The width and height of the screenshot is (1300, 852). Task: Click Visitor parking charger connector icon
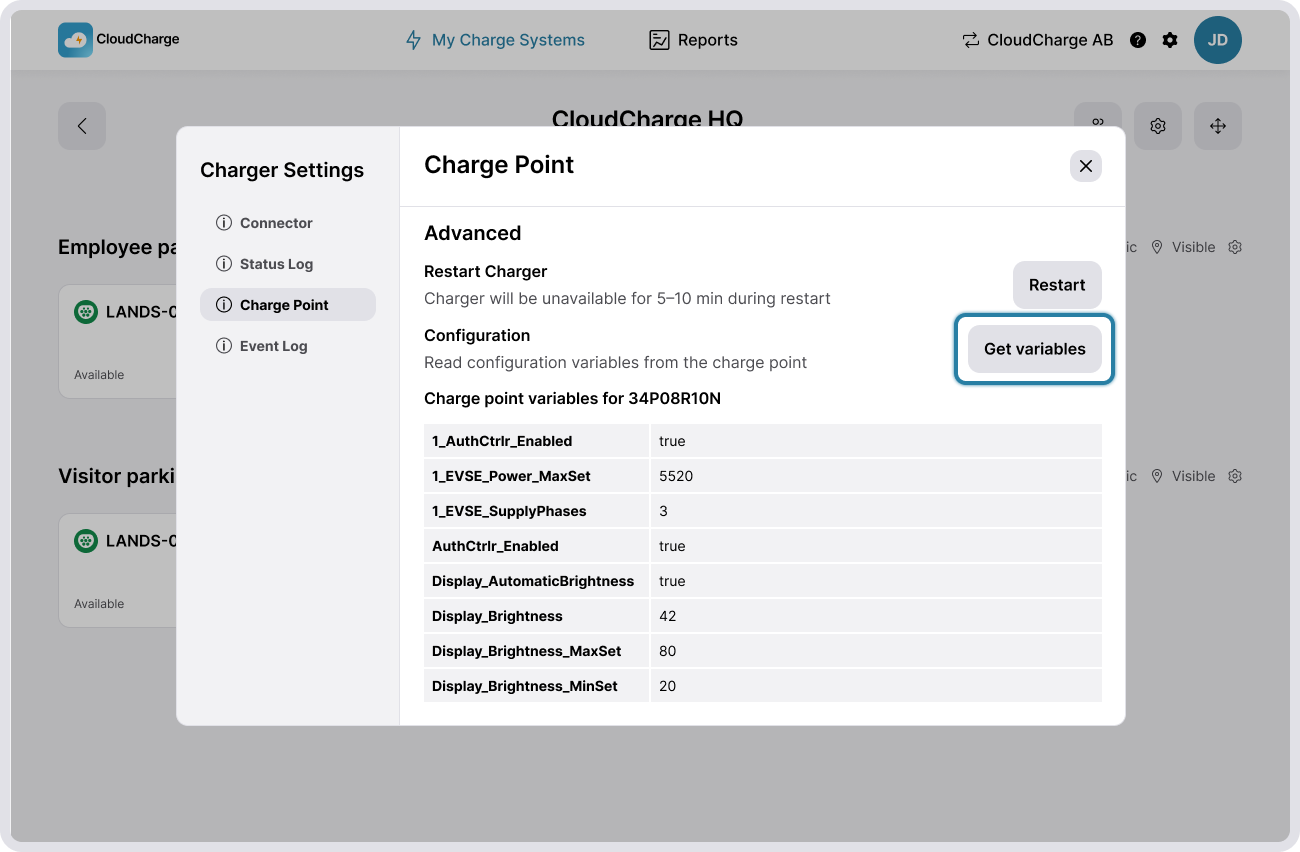point(86,541)
